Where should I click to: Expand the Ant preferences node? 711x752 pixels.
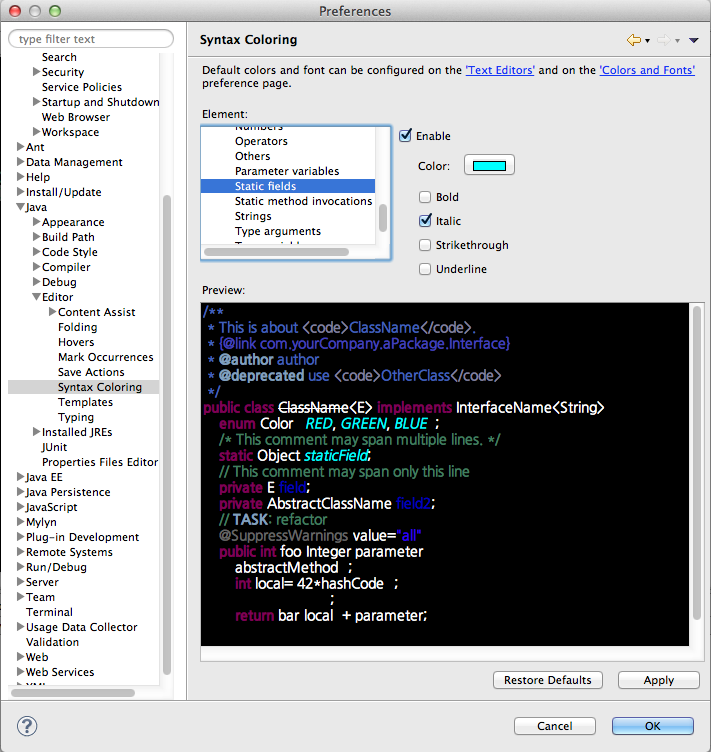[x=20, y=147]
